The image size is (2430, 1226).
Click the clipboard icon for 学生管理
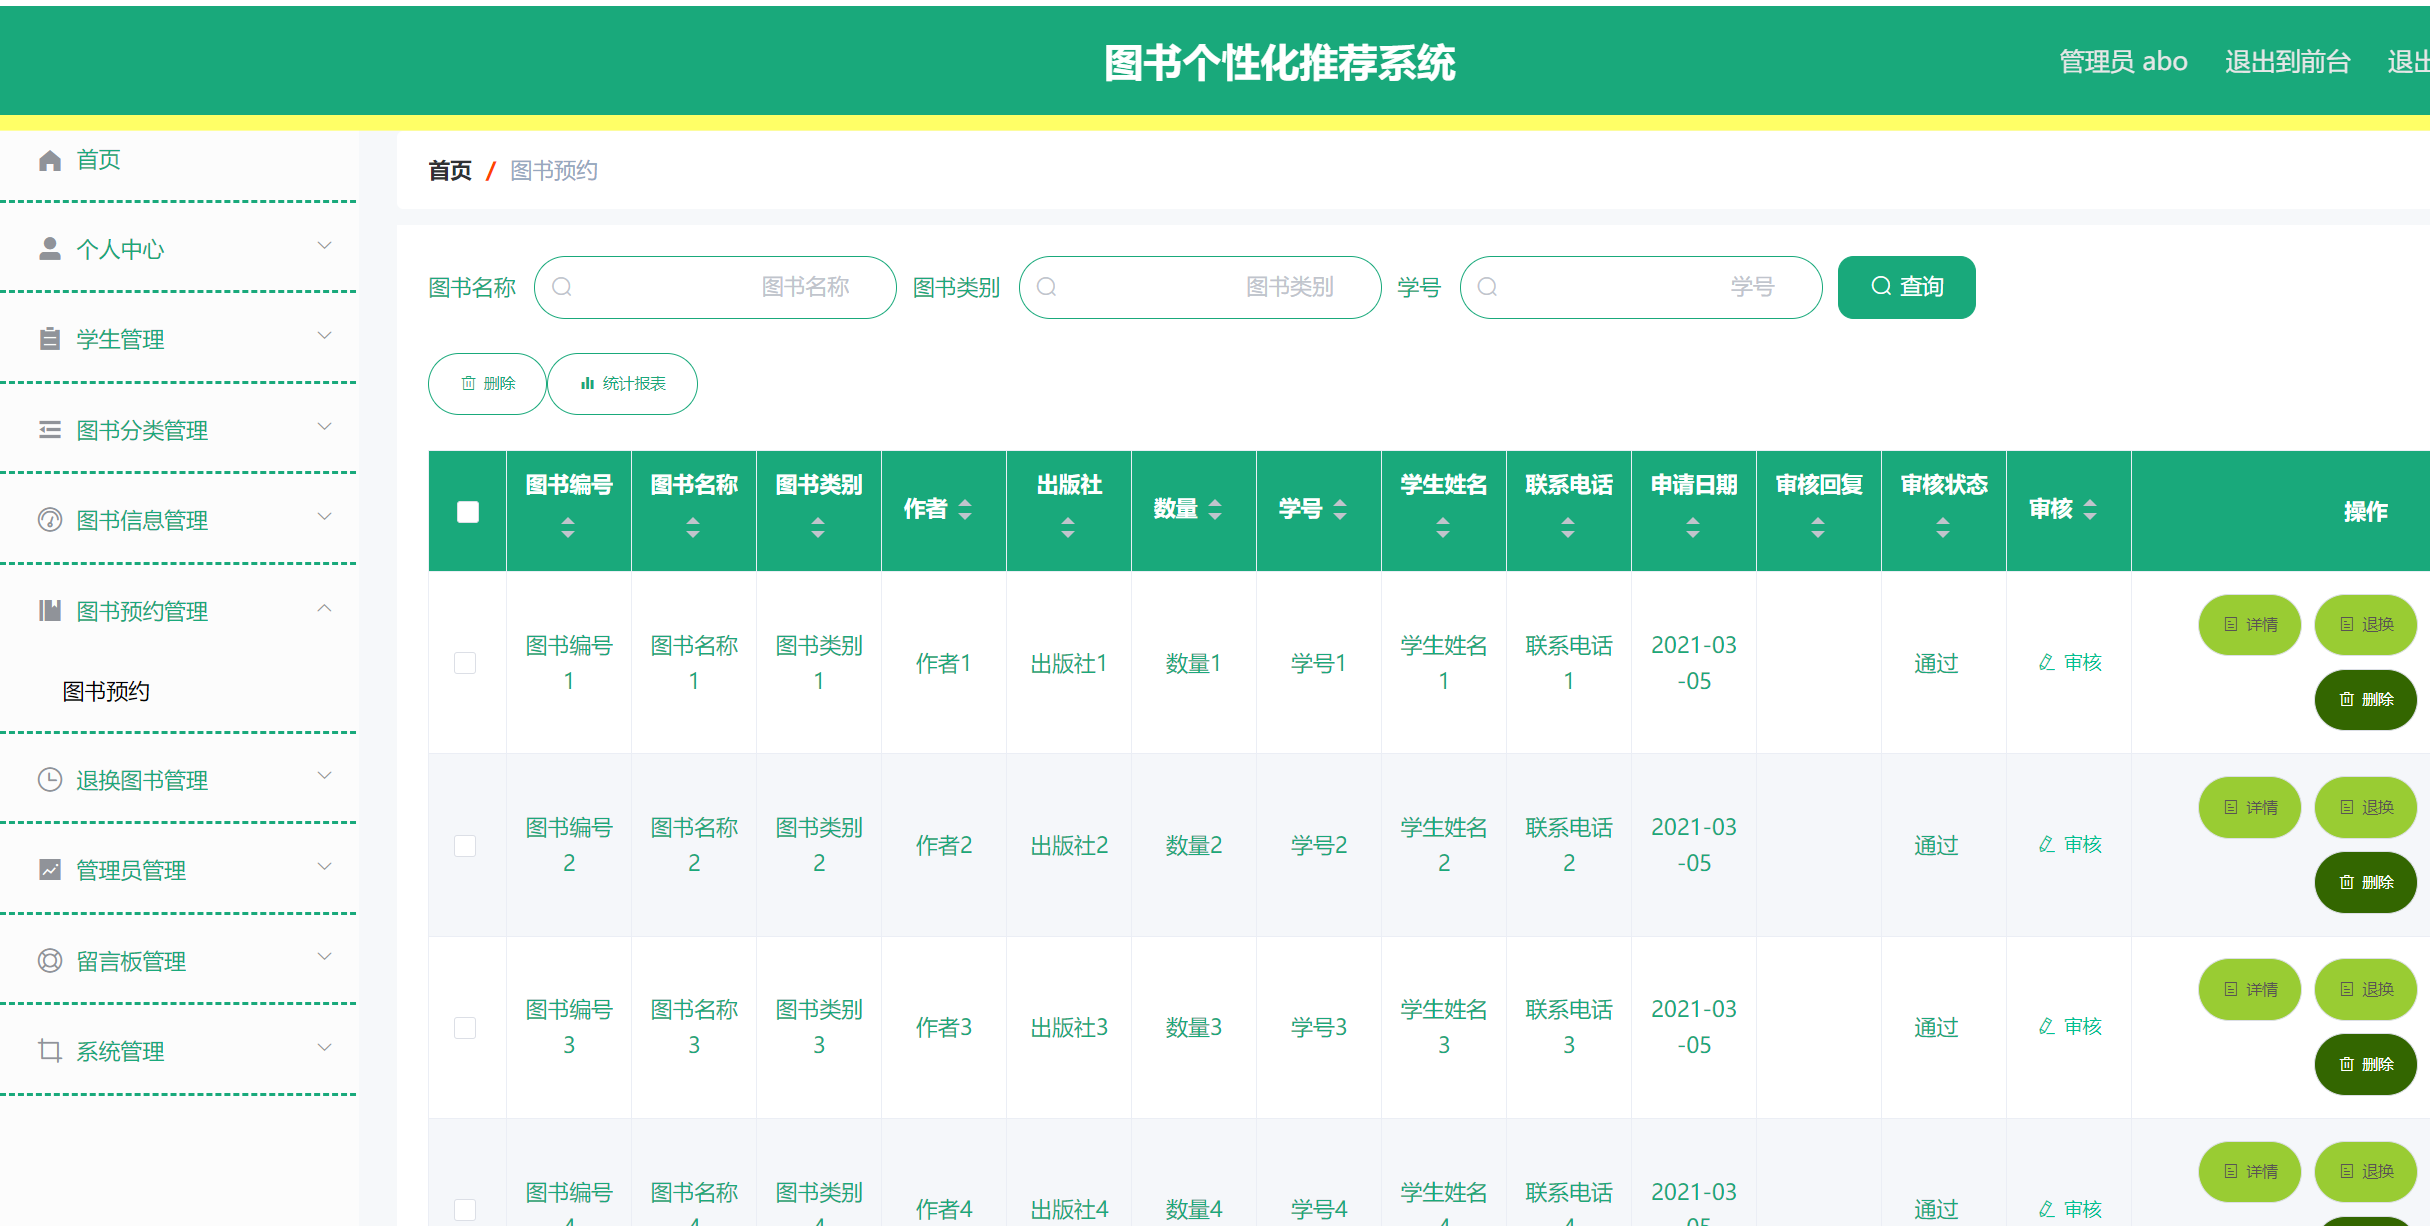click(x=49, y=338)
